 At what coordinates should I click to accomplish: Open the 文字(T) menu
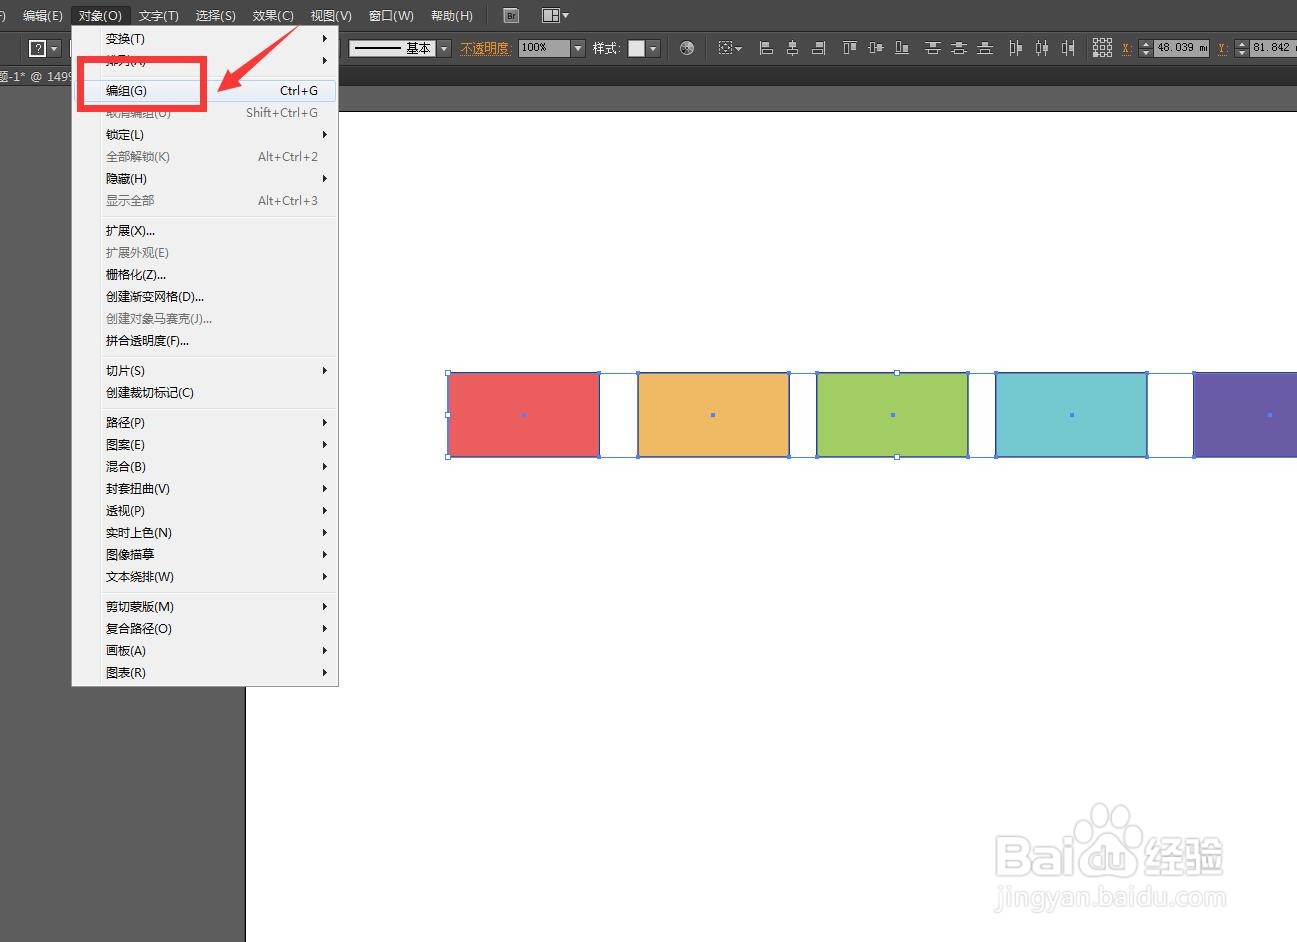[158, 16]
